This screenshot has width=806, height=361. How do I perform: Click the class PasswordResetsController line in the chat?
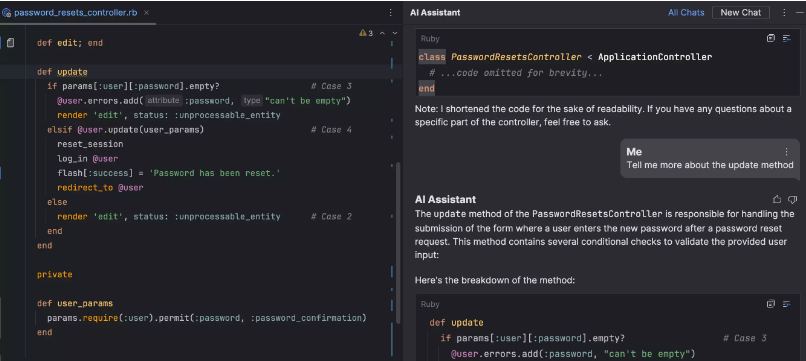click(x=565, y=57)
